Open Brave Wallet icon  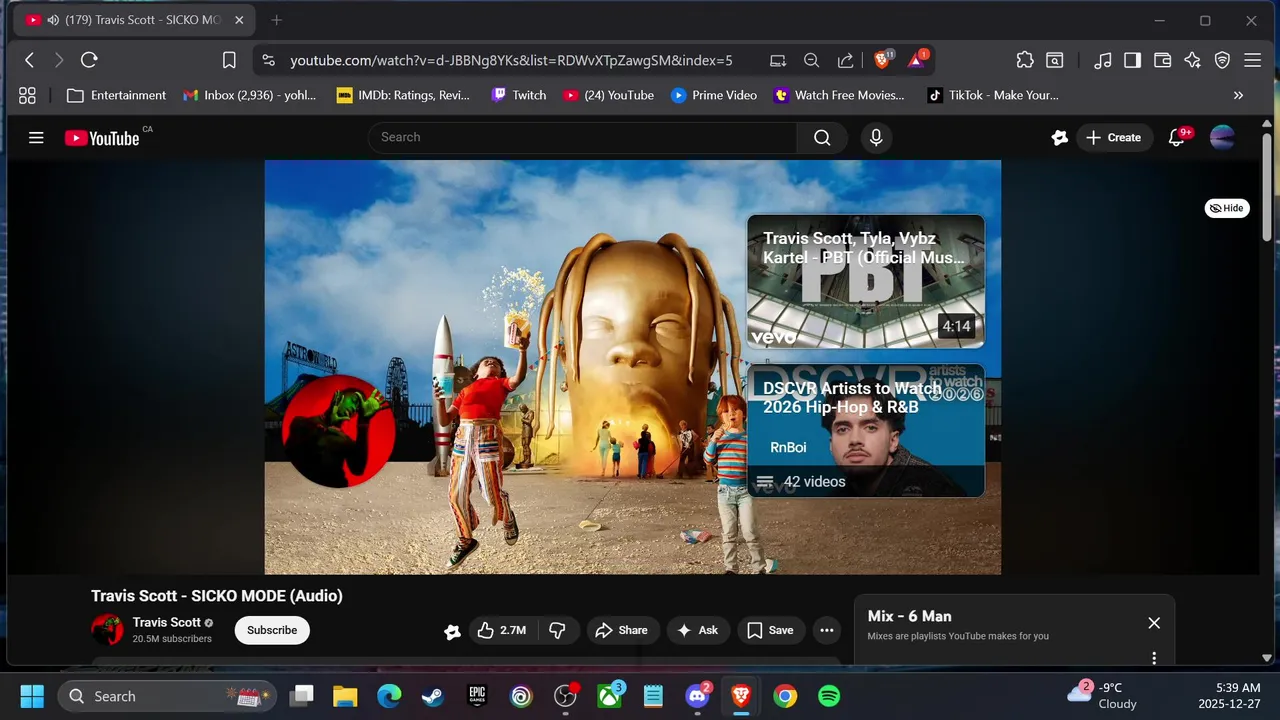[x=1162, y=60]
